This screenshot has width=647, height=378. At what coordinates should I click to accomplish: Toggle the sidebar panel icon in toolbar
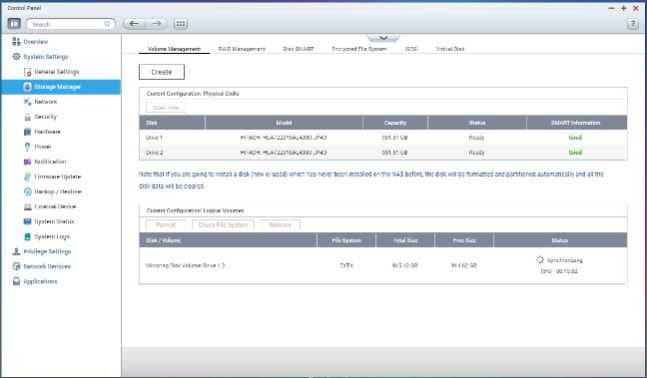pos(14,24)
